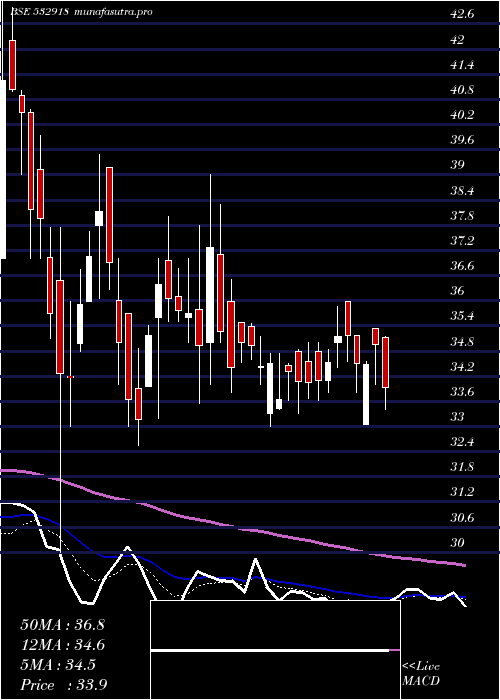Click the munafasutra.pro text at top

click(111, 12)
